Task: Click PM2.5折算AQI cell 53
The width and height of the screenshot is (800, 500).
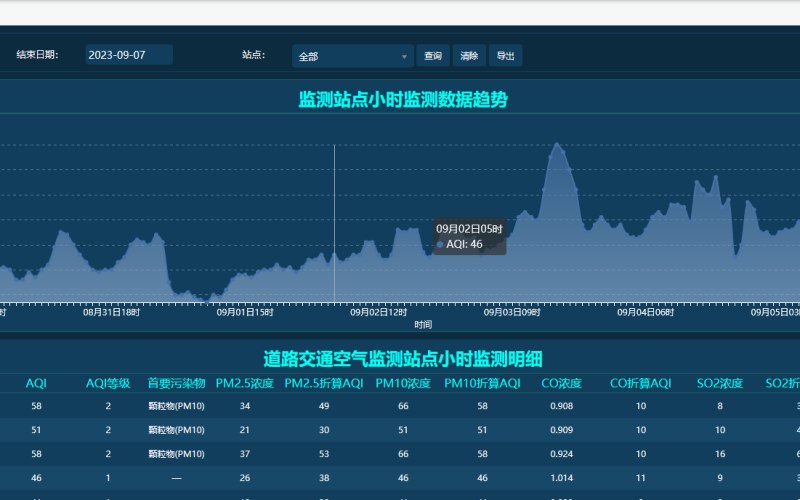Action: 324,454
